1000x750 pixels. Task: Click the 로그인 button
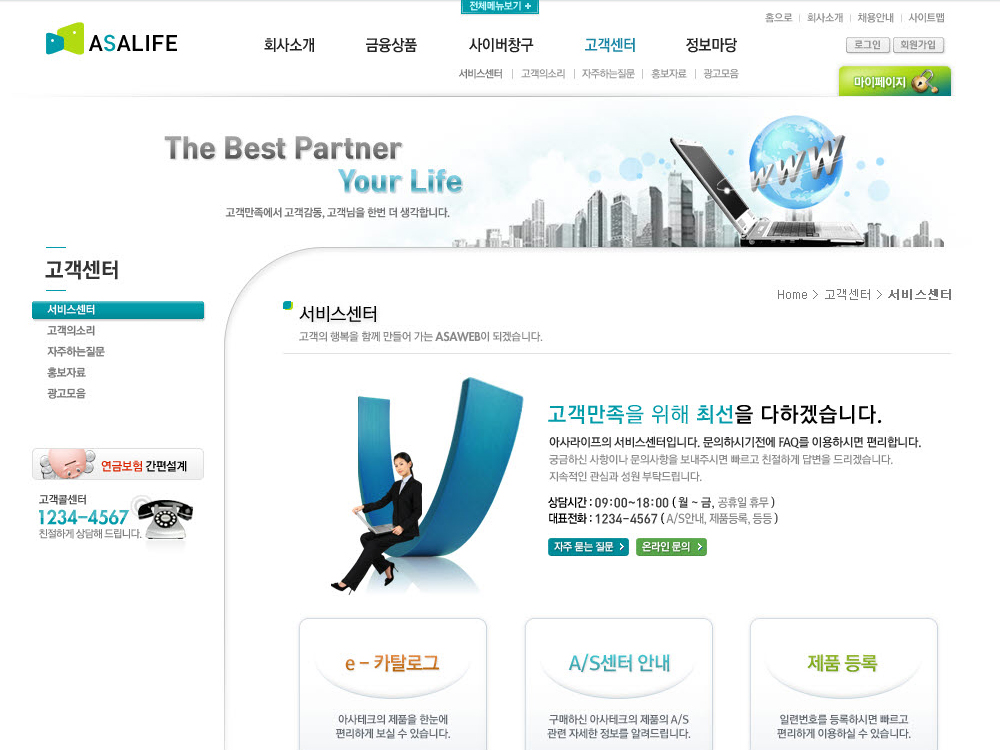[867, 45]
